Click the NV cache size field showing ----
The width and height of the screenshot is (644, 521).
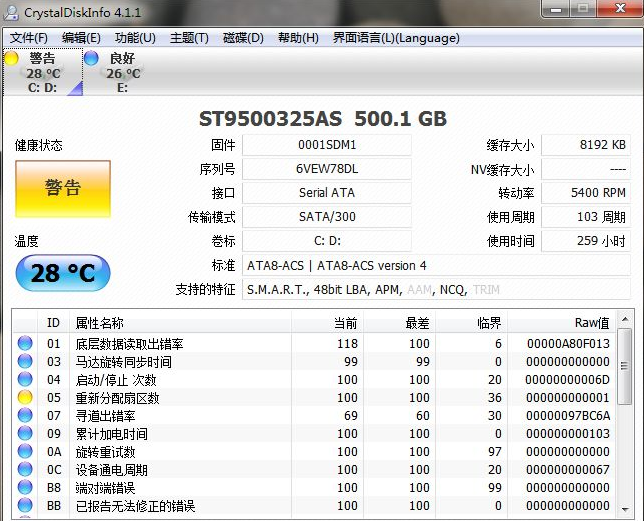coord(586,169)
